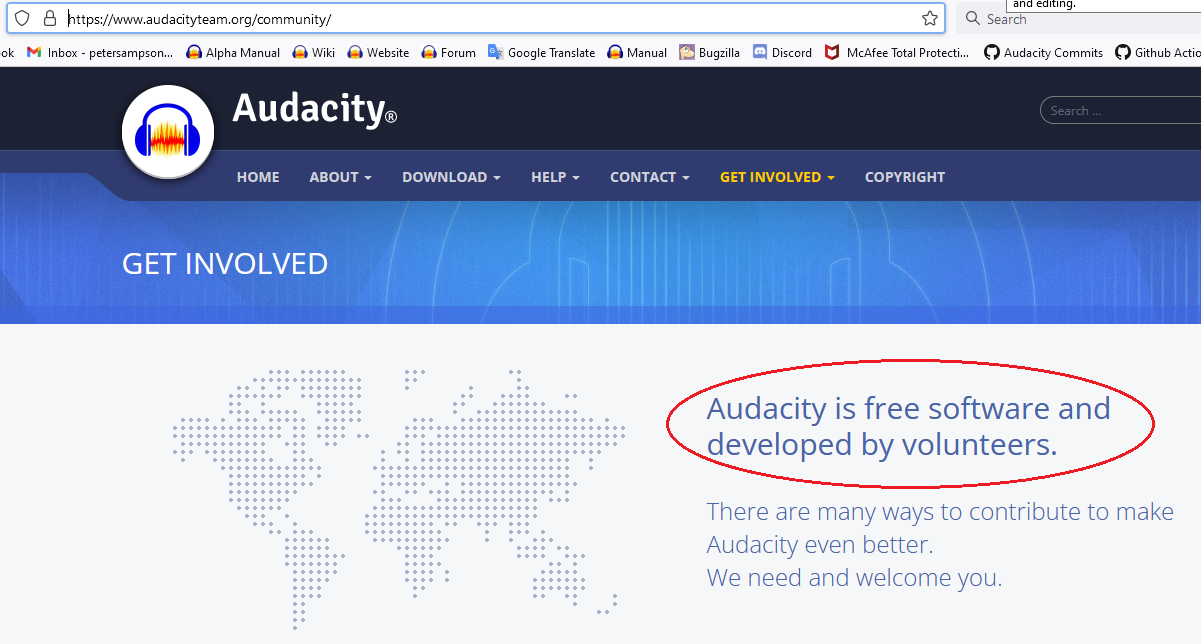Open the Discord bookmark
The height and width of the screenshot is (644, 1201).
click(x=782, y=52)
